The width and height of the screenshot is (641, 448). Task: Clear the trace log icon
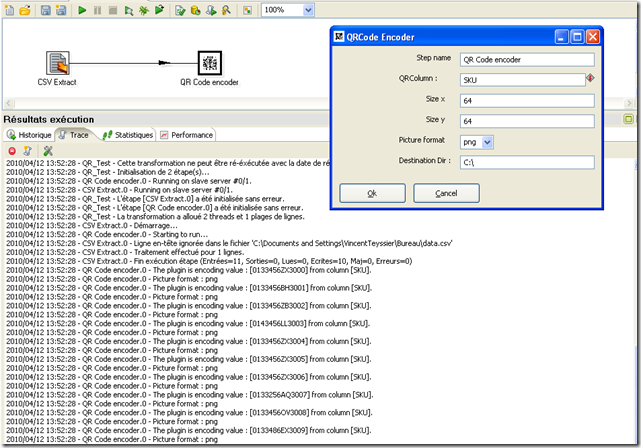27,151
